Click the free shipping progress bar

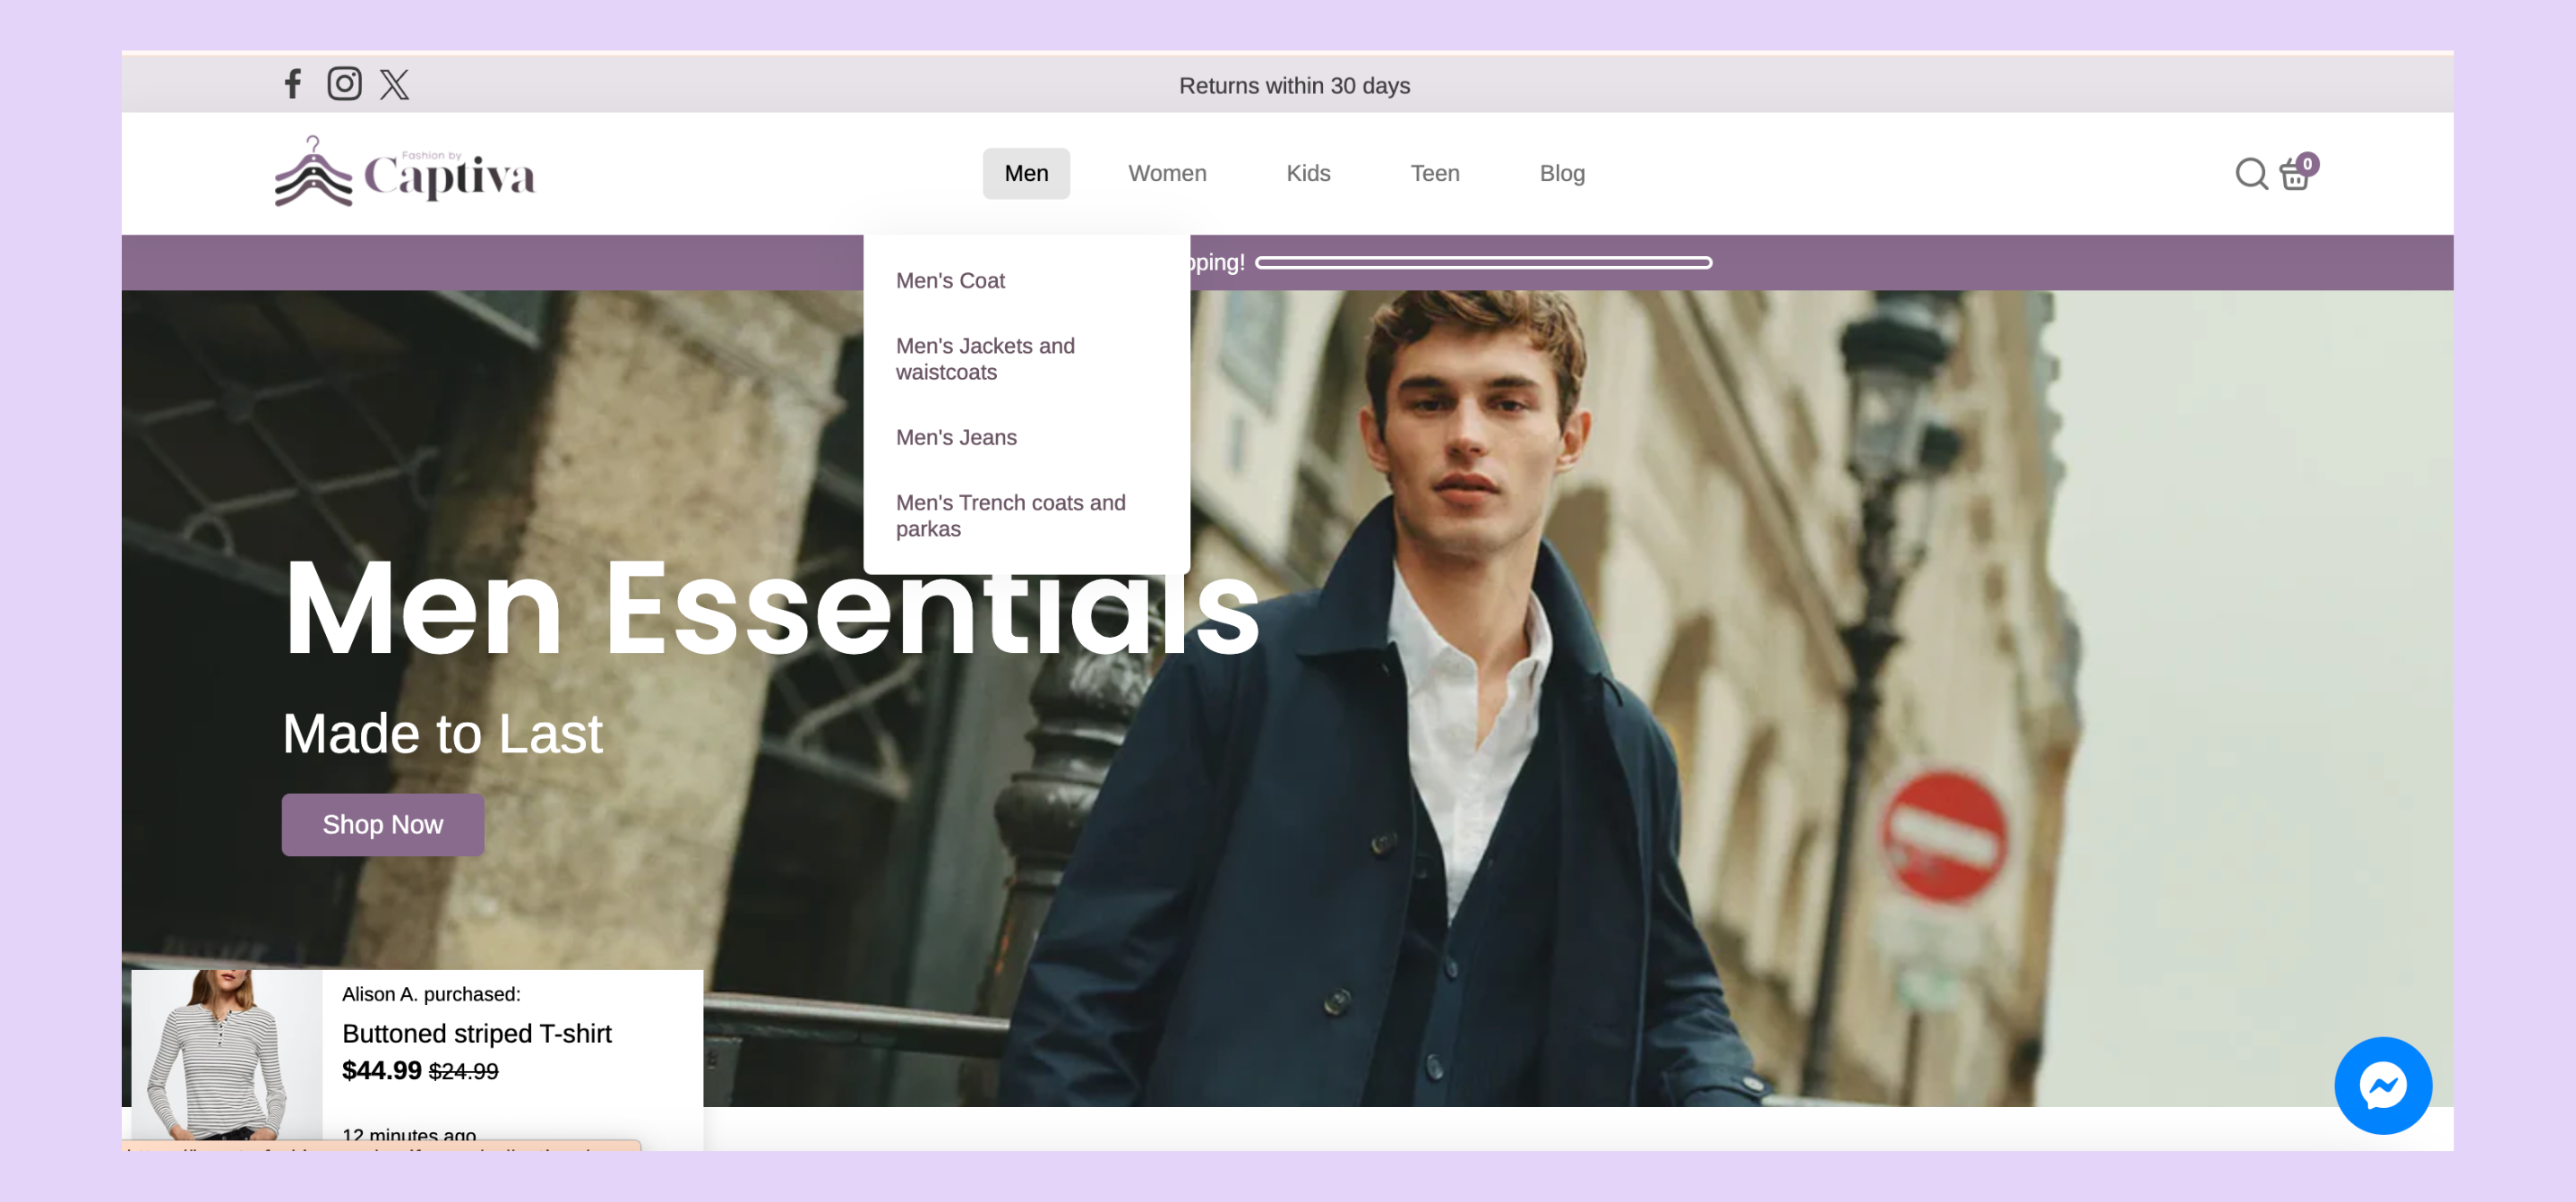[1482, 263]
